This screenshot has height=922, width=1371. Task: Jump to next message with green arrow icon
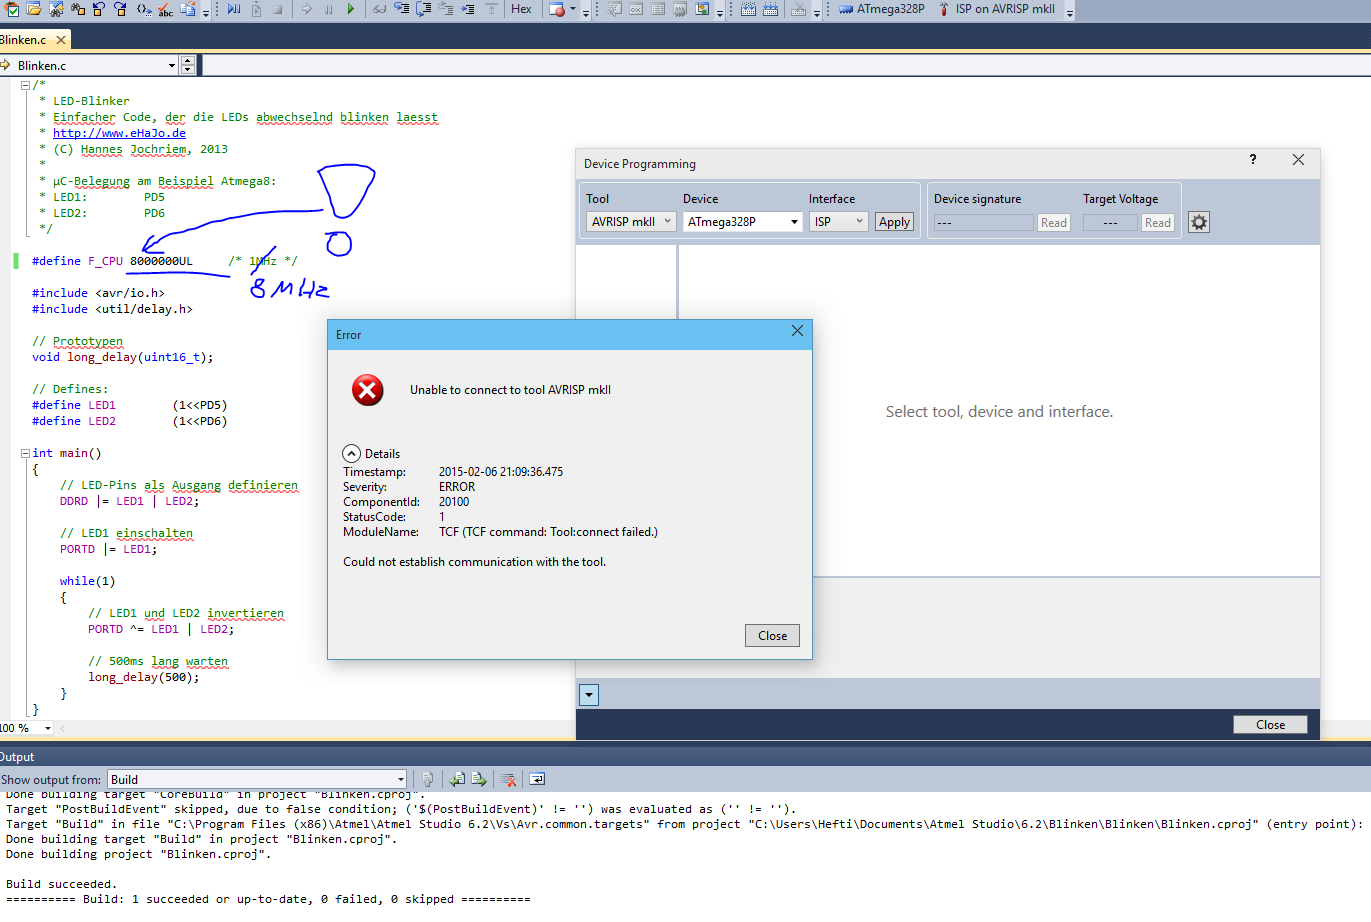pos(478,778)
